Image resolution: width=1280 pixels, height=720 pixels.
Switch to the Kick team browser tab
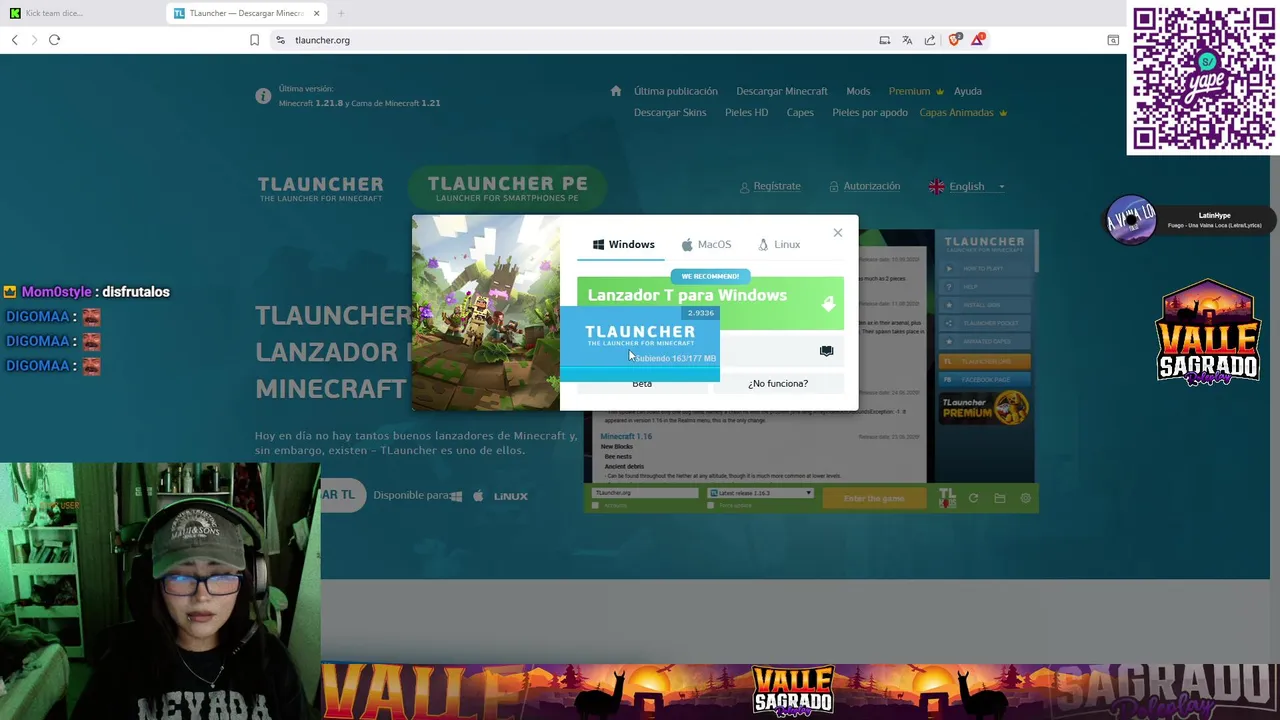tap(84, 13)
